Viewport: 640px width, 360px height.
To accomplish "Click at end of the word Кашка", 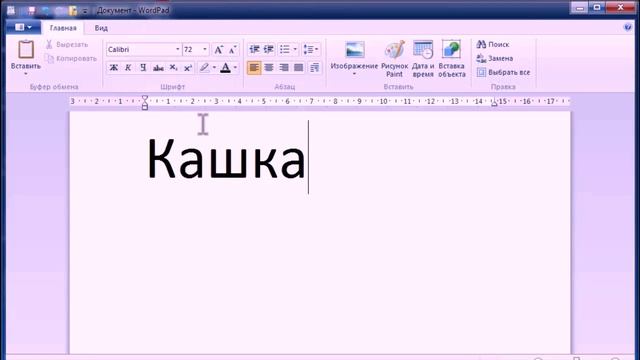I will click(307, 158).
